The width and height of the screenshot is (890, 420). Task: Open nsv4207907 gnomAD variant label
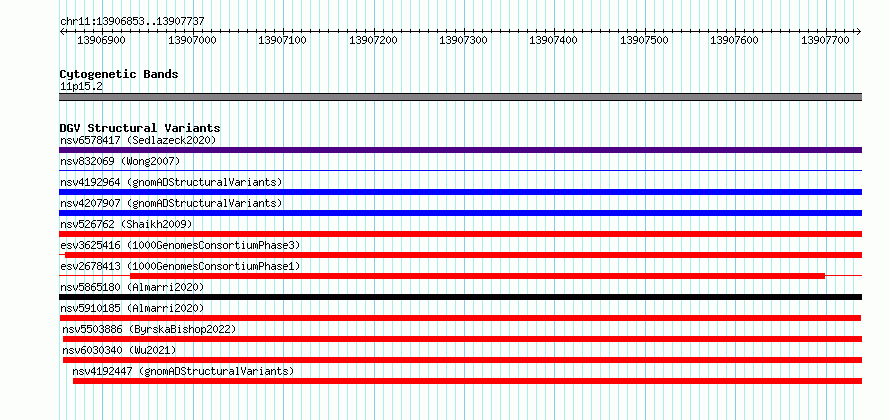click(171, 203)
